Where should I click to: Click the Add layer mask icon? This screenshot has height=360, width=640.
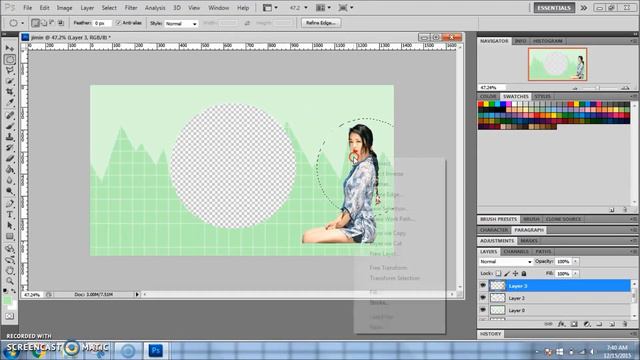[574, 324]
